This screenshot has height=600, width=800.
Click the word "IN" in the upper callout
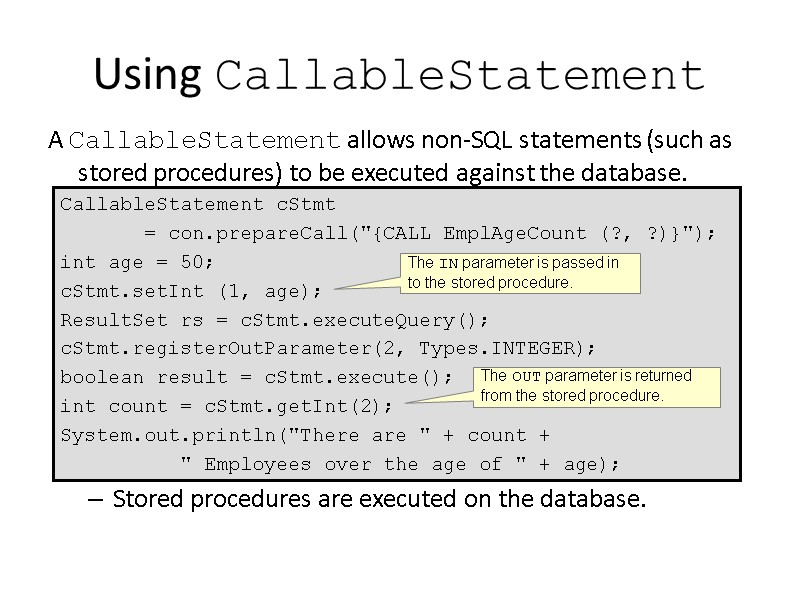pyautogui.click(x=448, y=263)
